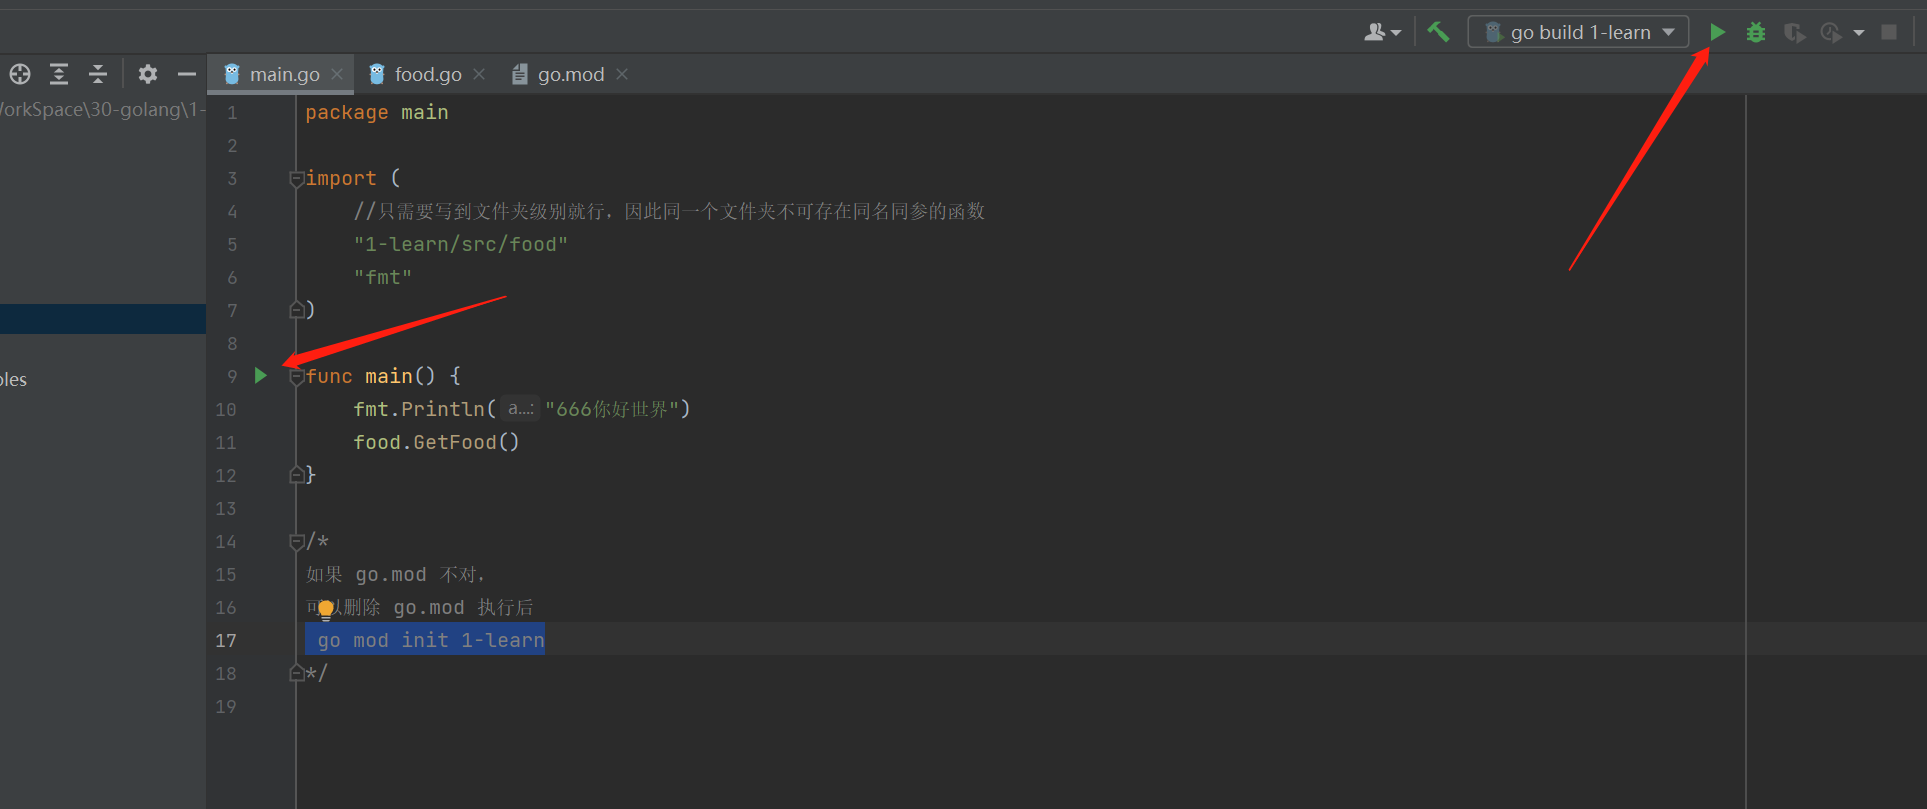This screenshot has width=1927, height=809.
Task: Run main function from gutter arrow
Action: coord(261,376)
